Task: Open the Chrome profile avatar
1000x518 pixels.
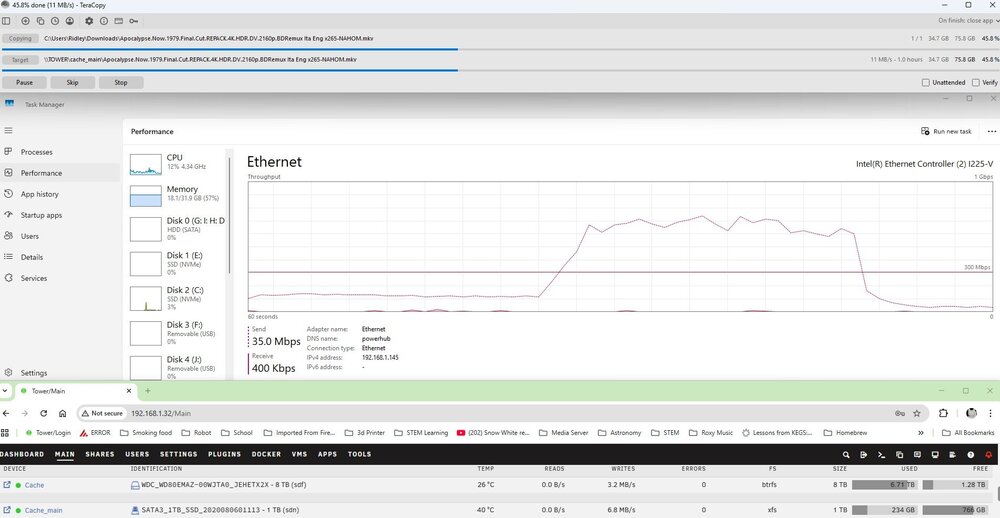Action: pos(971,413)
